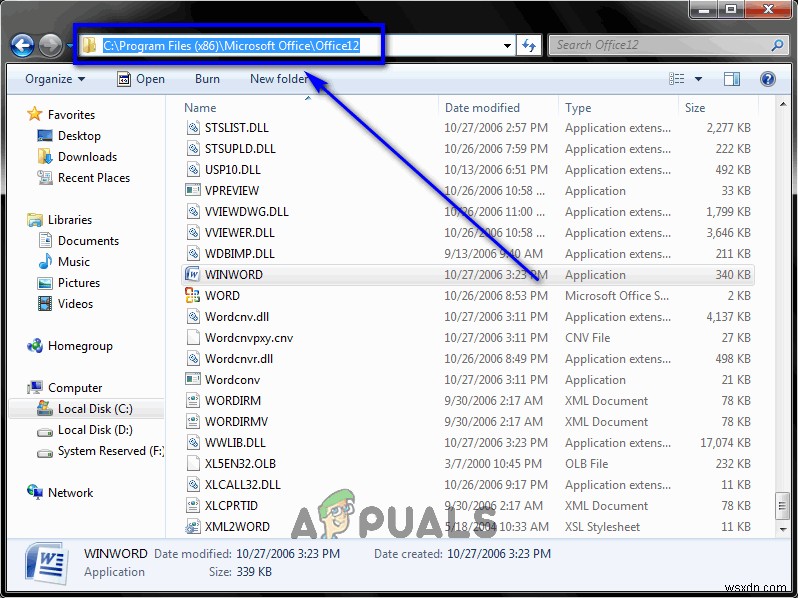Viewport: 798px width, 598px height.
Task: Open Downloads in Favorites
Action: [x=87, y=157]
